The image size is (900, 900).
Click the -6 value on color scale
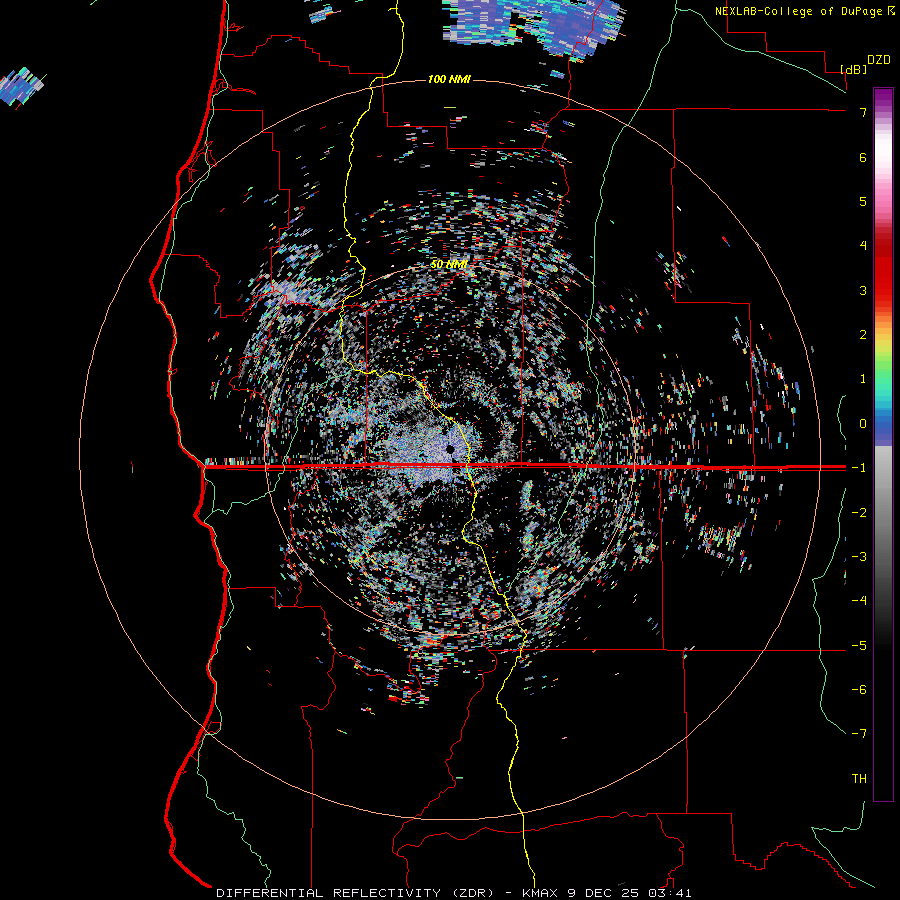click(859, 690)
